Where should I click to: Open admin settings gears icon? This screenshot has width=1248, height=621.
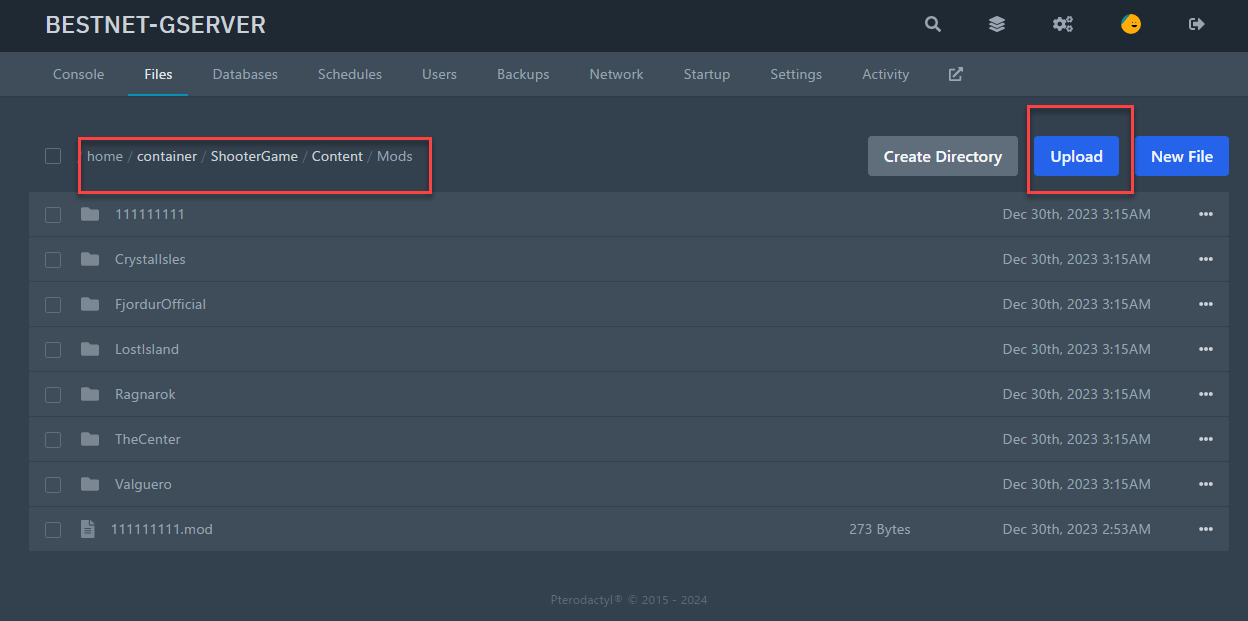1062,25
